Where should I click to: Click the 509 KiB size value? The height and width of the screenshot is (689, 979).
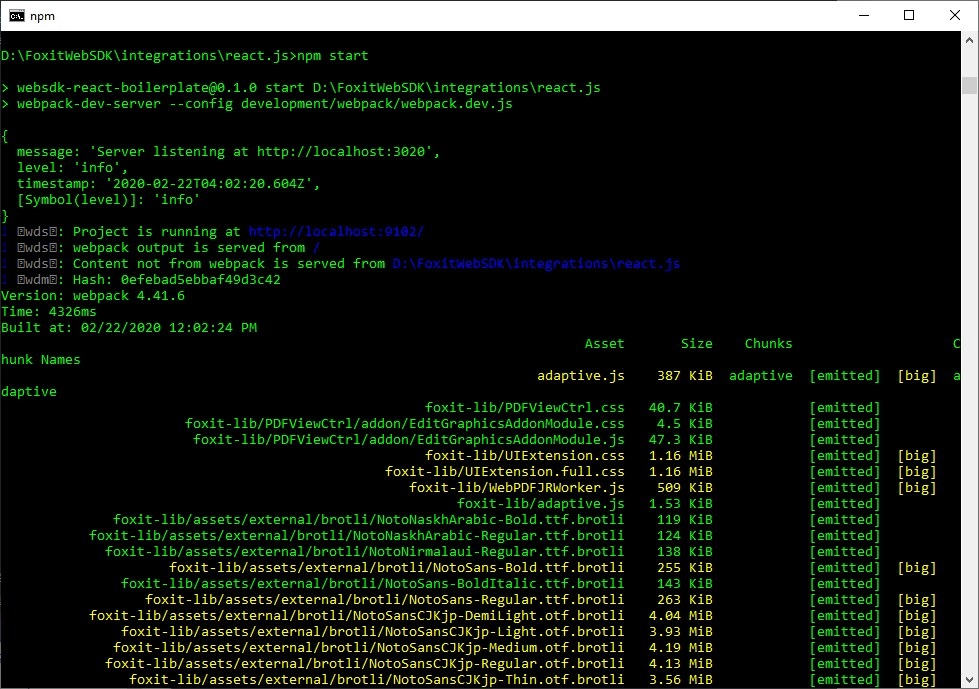[684, 487]
